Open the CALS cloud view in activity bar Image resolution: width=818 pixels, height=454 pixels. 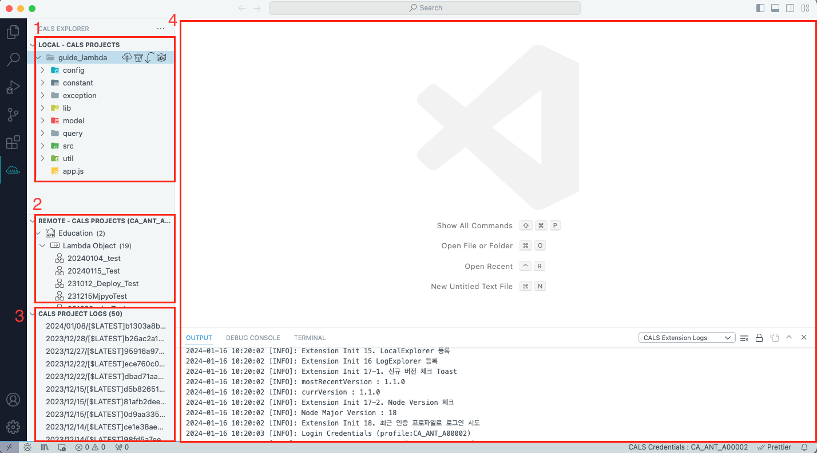13,170
